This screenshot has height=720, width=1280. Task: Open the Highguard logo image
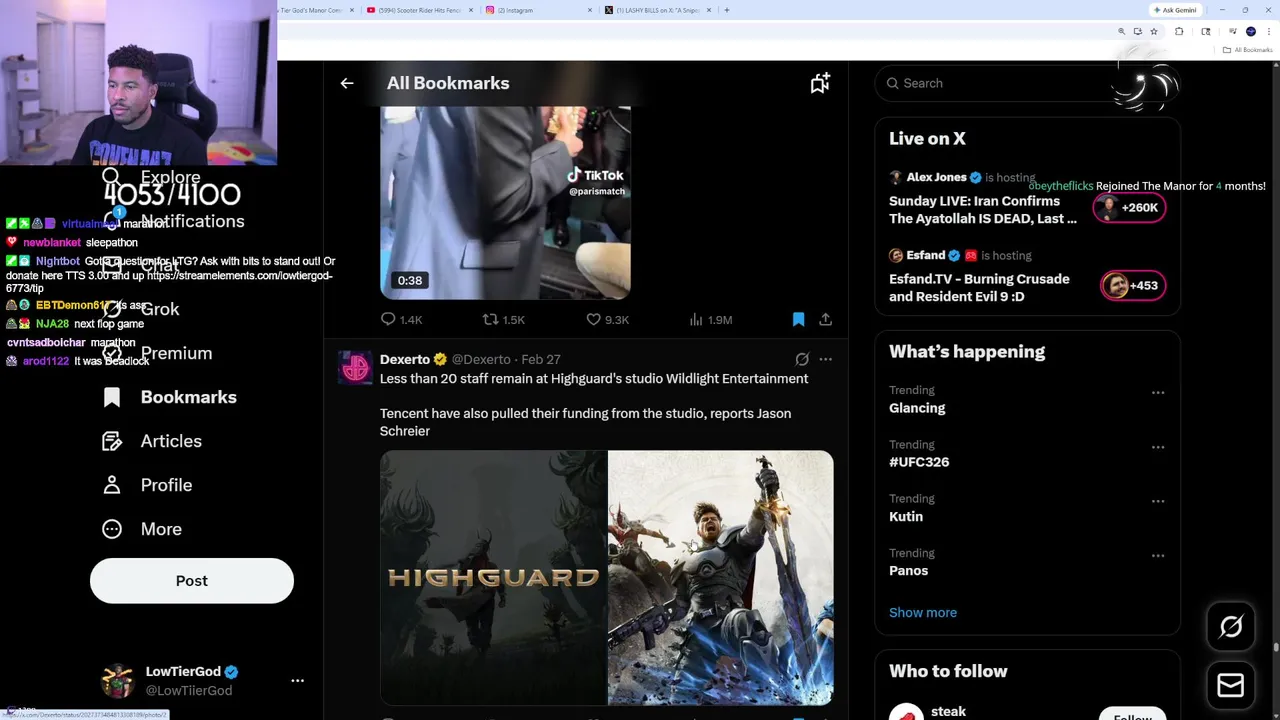click(x=493, y=578)
